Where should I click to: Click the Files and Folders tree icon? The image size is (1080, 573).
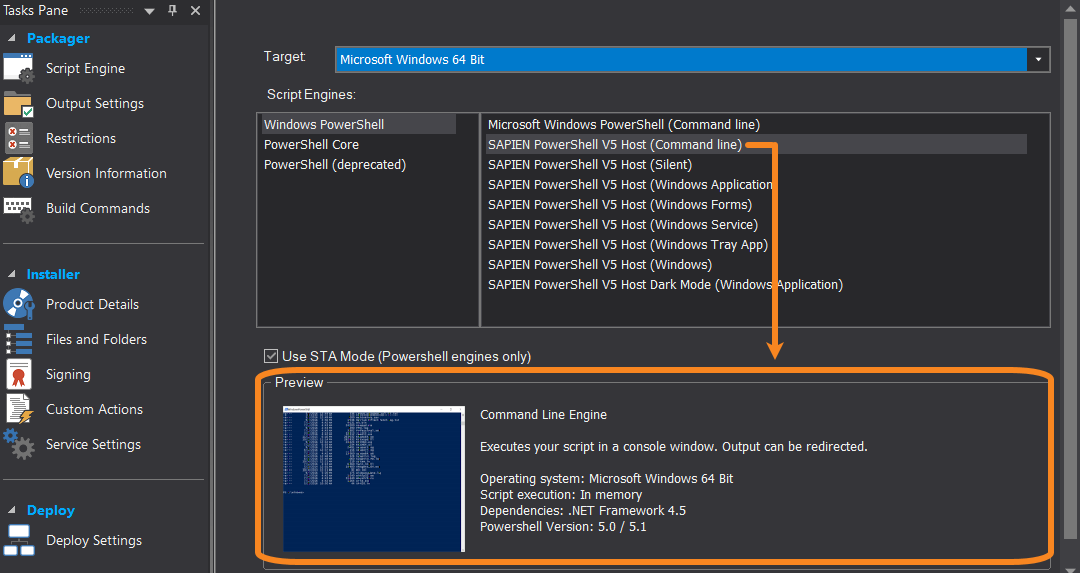tap(19, 339)
